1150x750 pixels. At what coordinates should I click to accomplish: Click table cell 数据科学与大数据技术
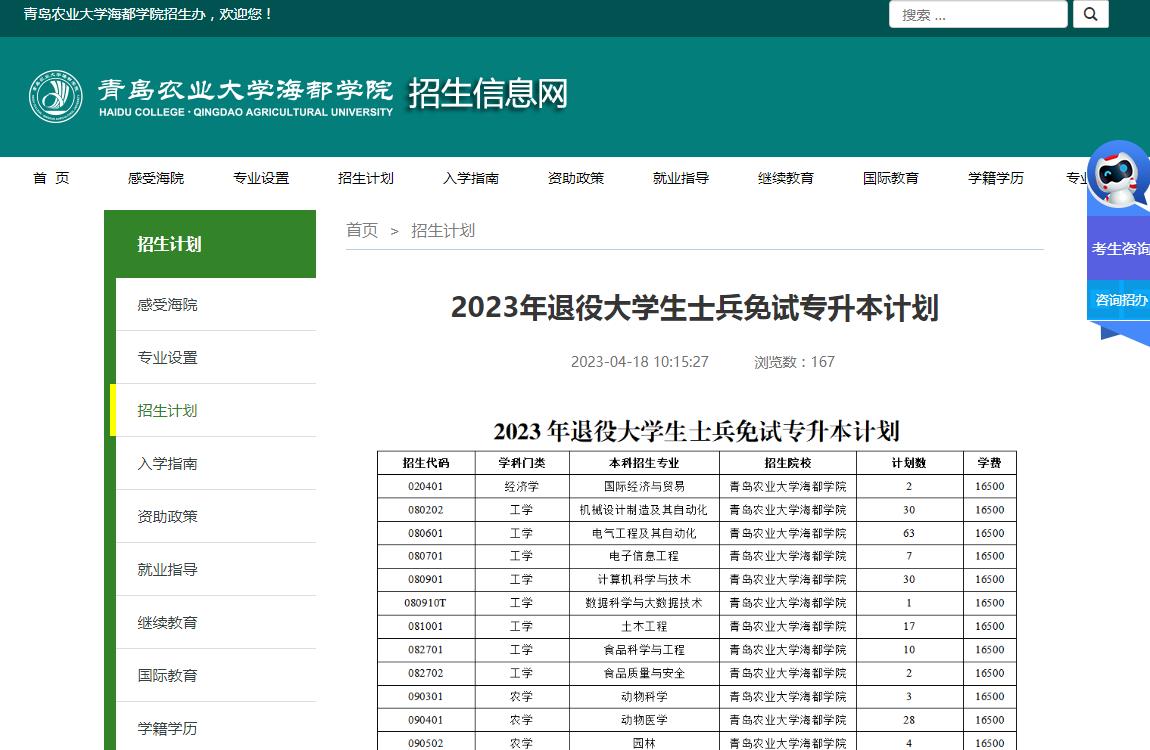(644, 603)
